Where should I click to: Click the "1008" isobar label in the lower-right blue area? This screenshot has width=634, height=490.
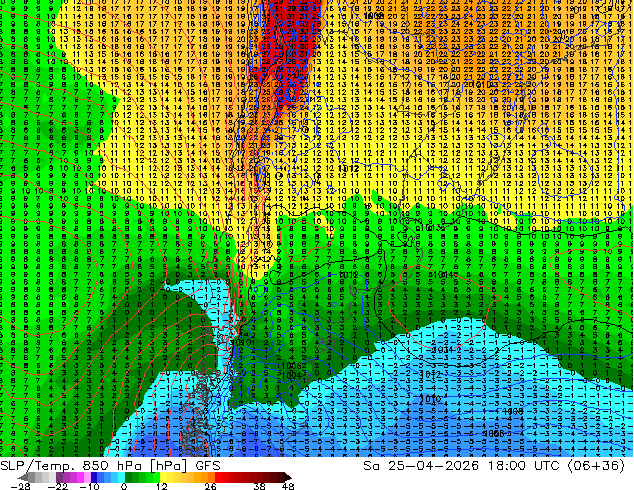pyautogui.click(x=514, y=411)
